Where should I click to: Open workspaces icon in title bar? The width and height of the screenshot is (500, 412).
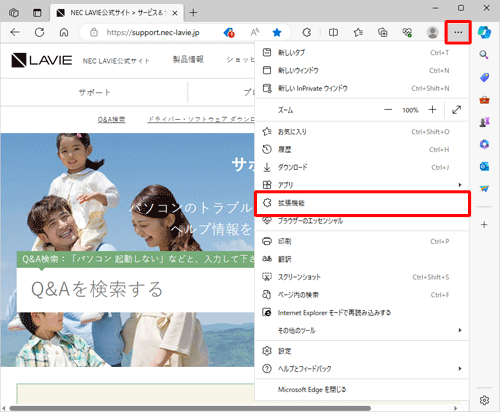14,13
